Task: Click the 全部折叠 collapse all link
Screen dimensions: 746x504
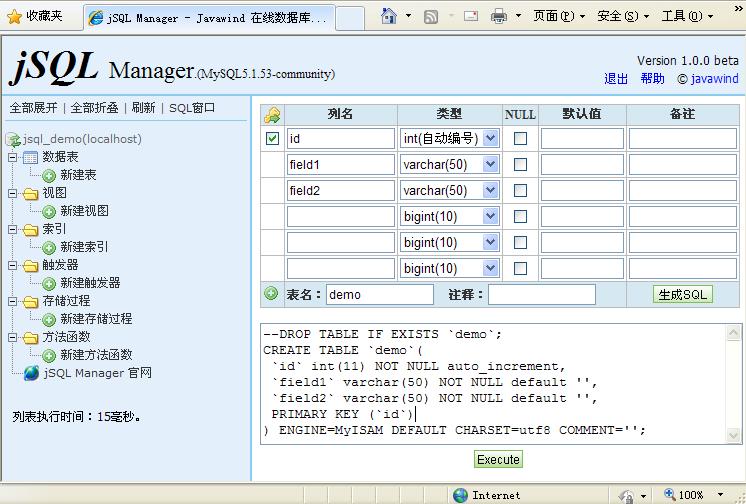Action: [94, 108]
